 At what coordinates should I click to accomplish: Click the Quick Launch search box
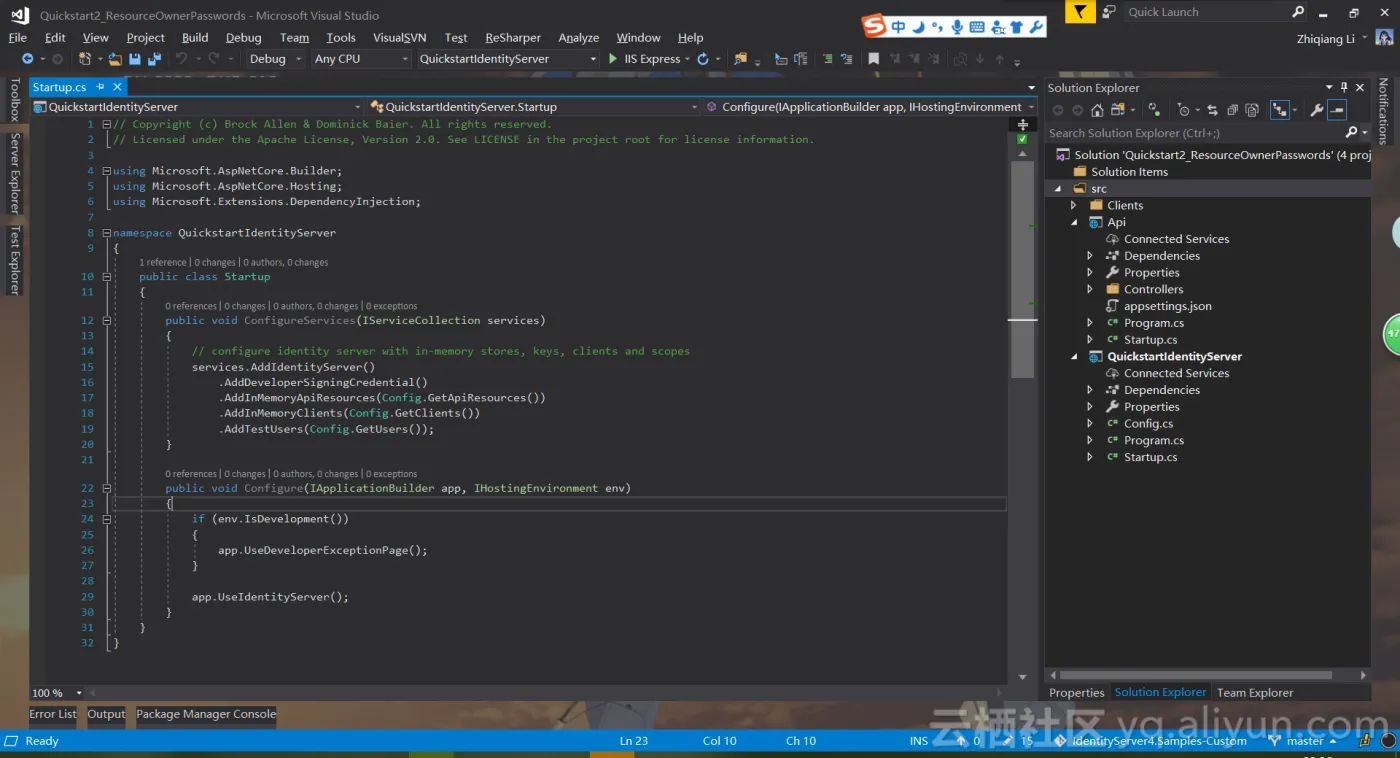click(x=1206, y=12)
